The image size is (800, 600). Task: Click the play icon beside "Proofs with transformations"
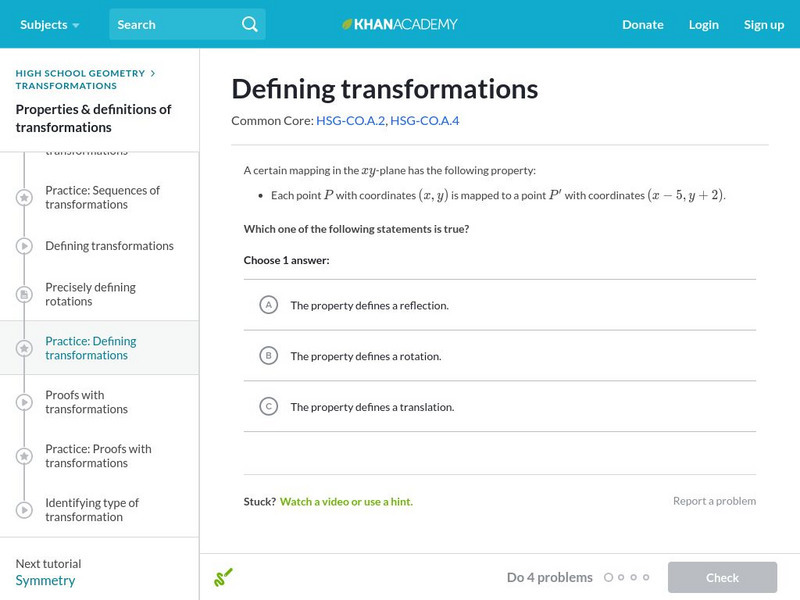coord(23,401)
